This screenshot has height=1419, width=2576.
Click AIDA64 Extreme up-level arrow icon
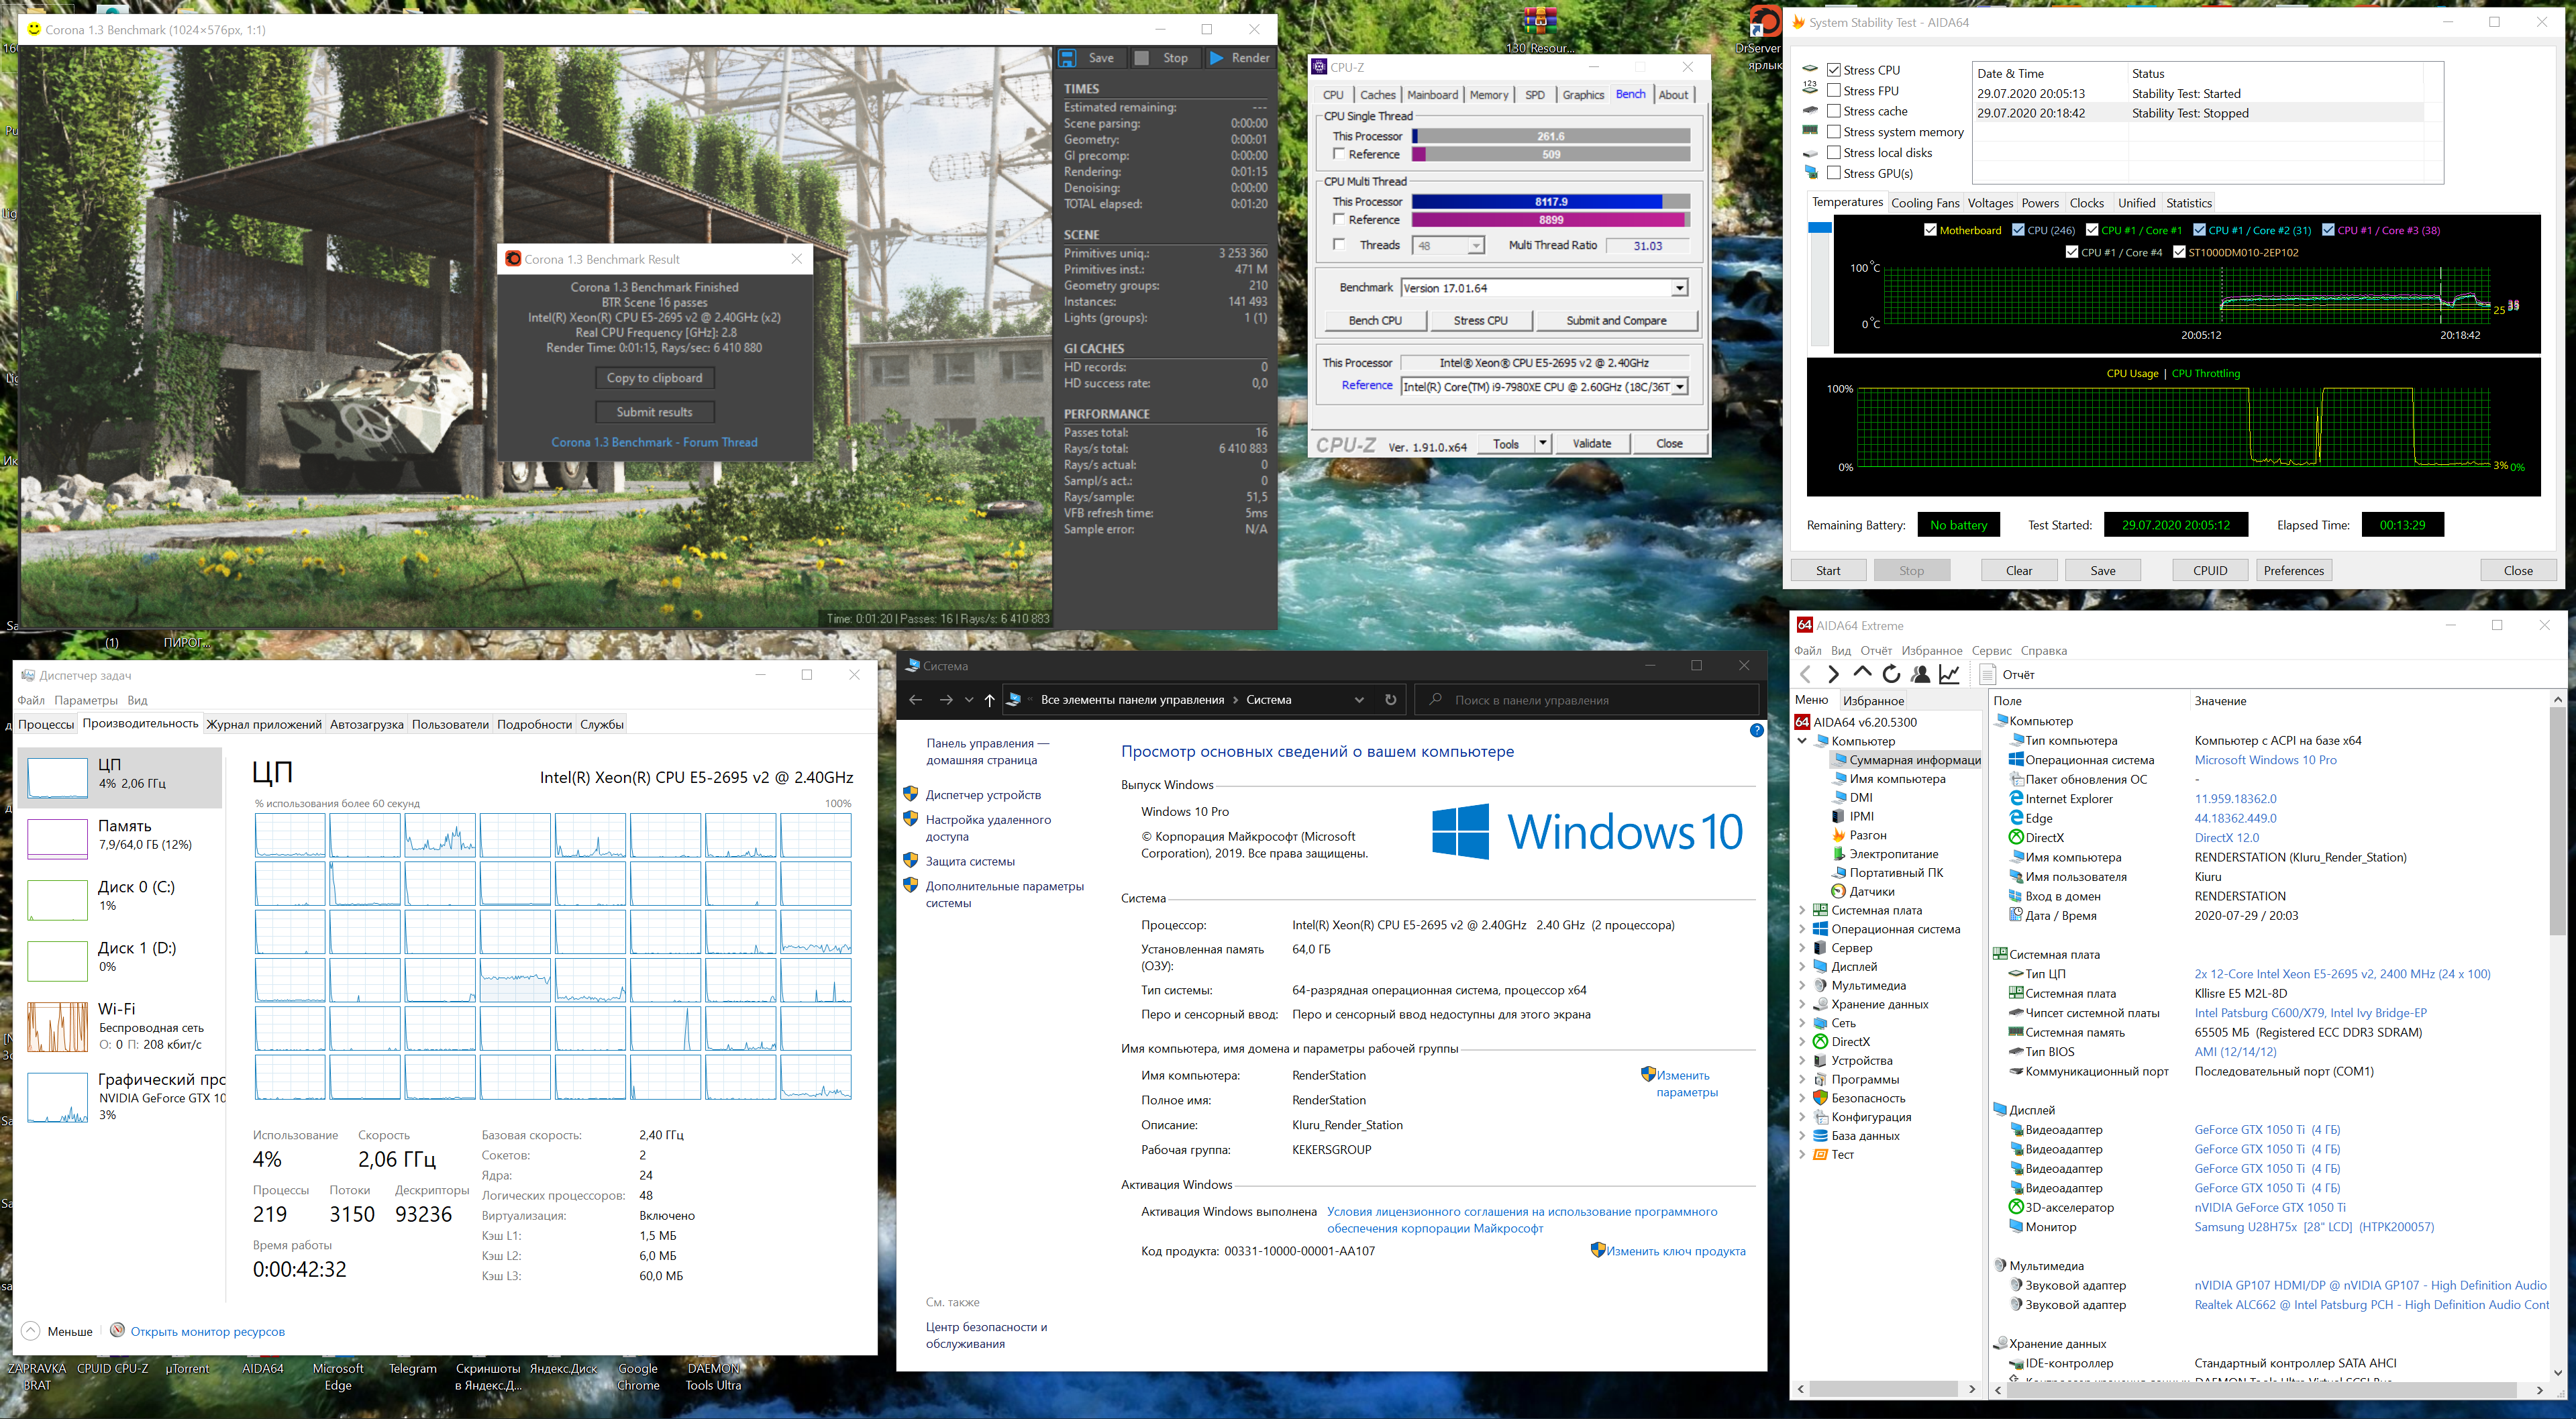[x=1862, y=673]
